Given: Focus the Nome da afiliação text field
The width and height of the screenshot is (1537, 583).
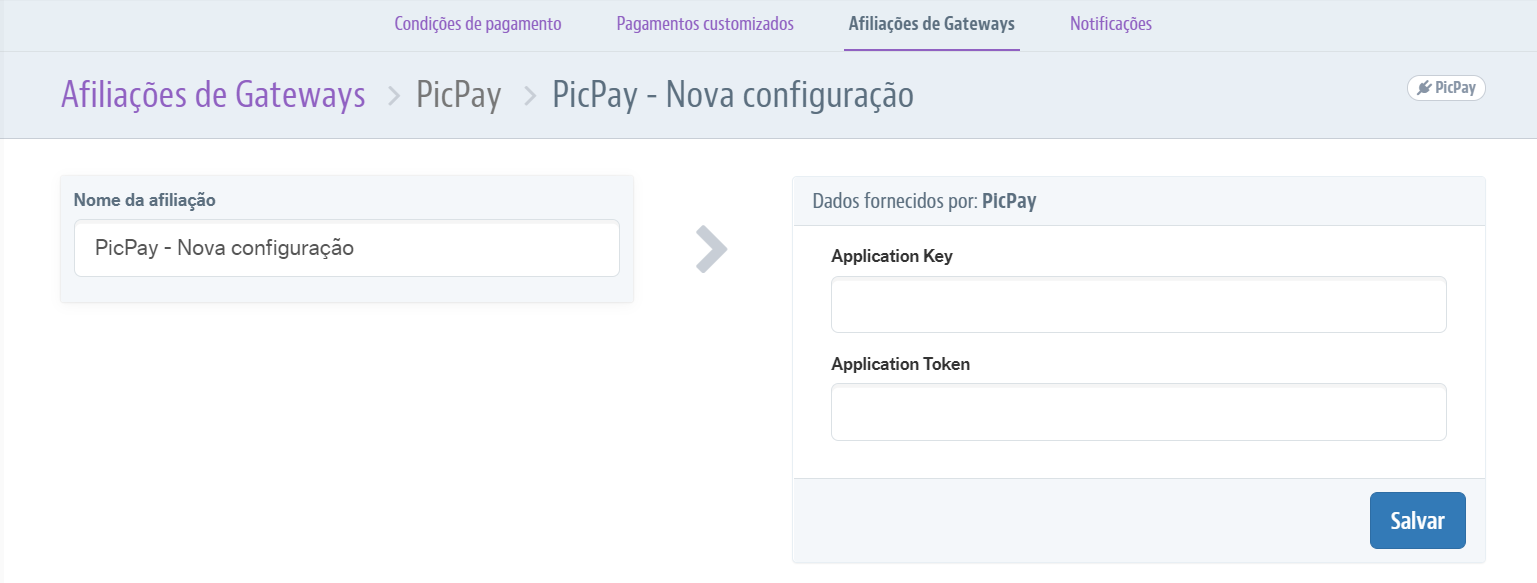Looking at the screenshot, I should tap(347, 248).
